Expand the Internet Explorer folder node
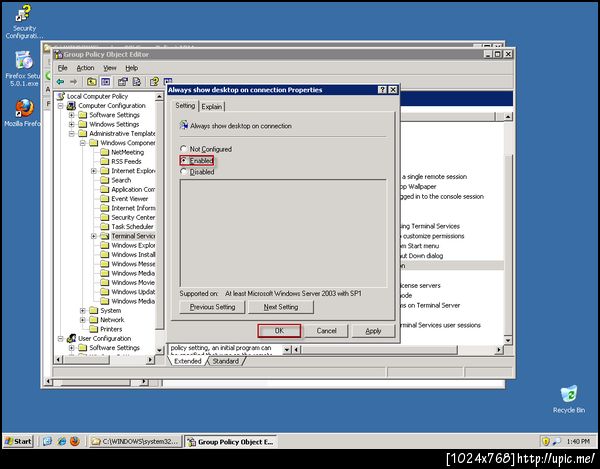Image resolution: width=600 pixels, height=469 pixels. coord(94,171)
